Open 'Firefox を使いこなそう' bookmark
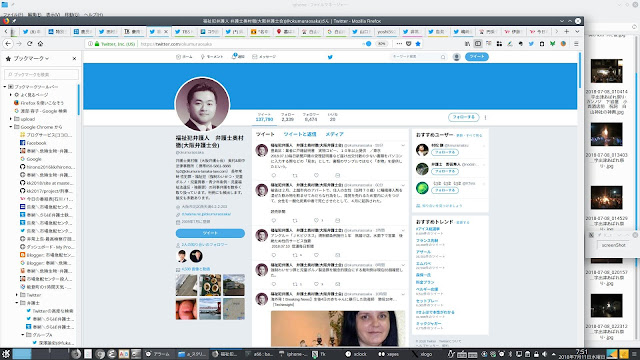The image size is (640, 360). (x=39, y=103)
